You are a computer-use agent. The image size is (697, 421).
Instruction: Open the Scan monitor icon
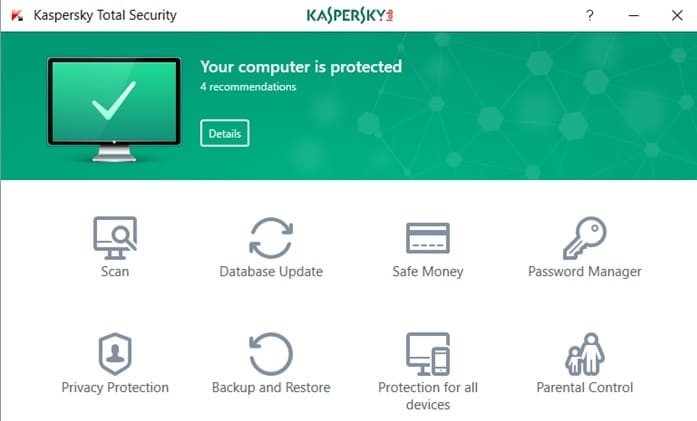tap(115, 238)
